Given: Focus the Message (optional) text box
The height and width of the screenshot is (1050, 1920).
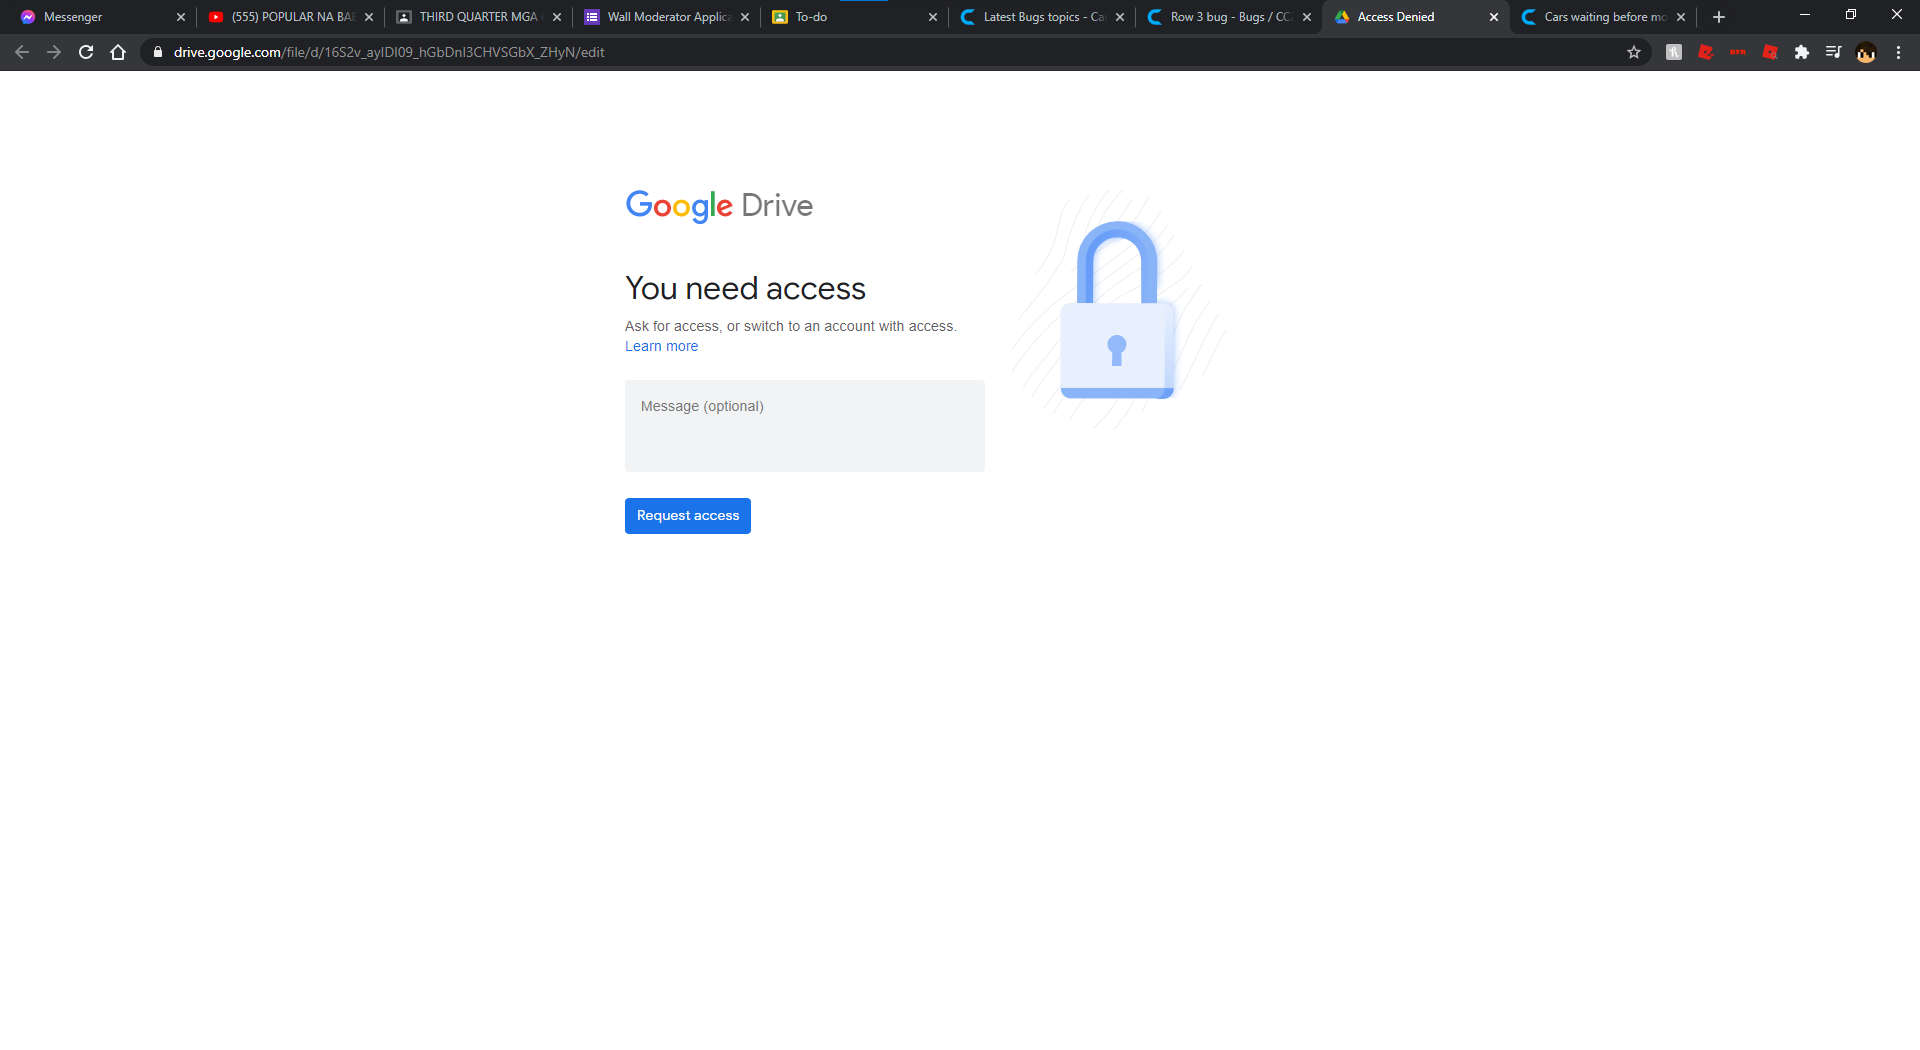Looking at the screenshot, I should [x=804, y=426].
